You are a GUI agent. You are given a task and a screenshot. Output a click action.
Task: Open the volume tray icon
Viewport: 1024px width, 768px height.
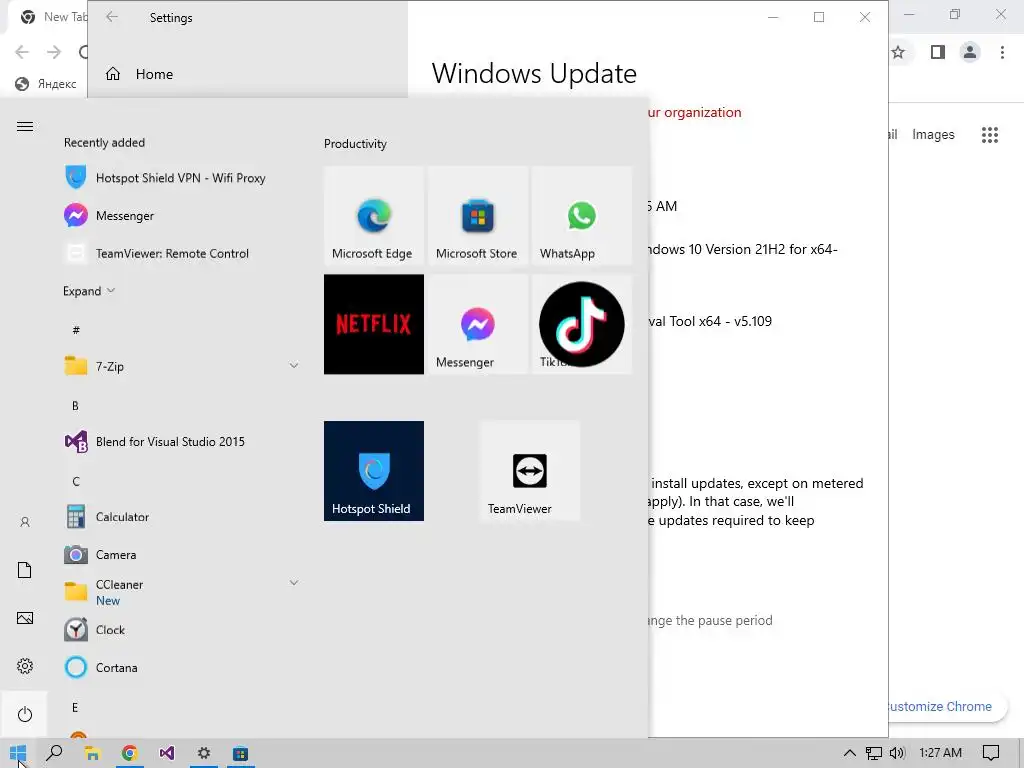coord(897,753)
